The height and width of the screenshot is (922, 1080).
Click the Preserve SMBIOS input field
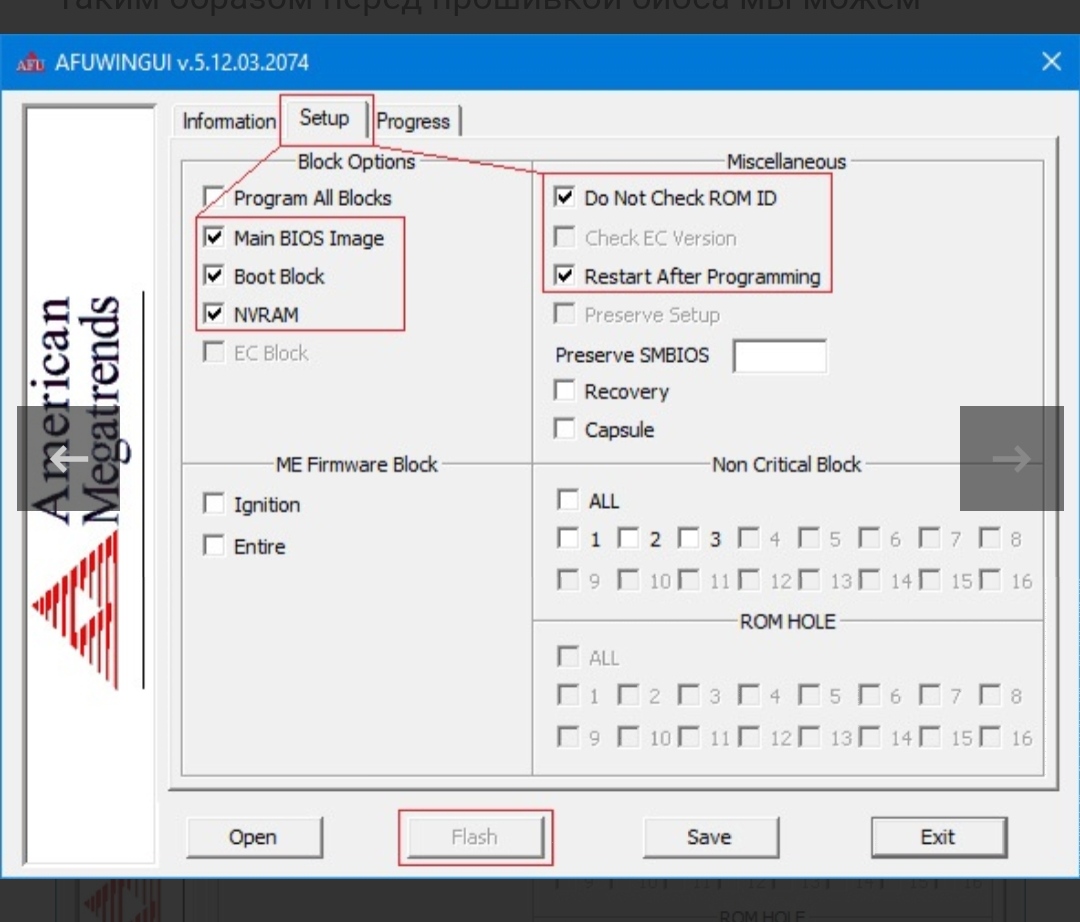(780, 355)
